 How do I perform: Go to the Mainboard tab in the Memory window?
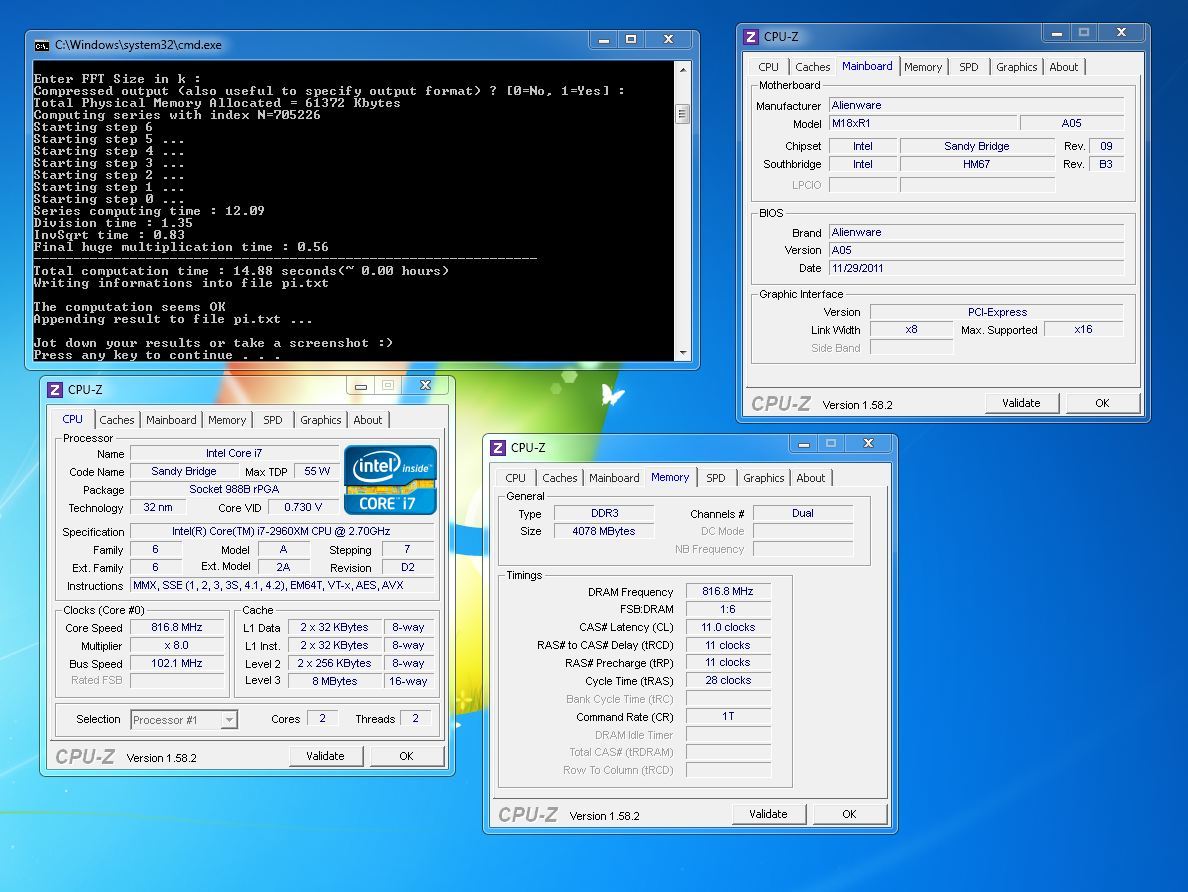(614, 478)
